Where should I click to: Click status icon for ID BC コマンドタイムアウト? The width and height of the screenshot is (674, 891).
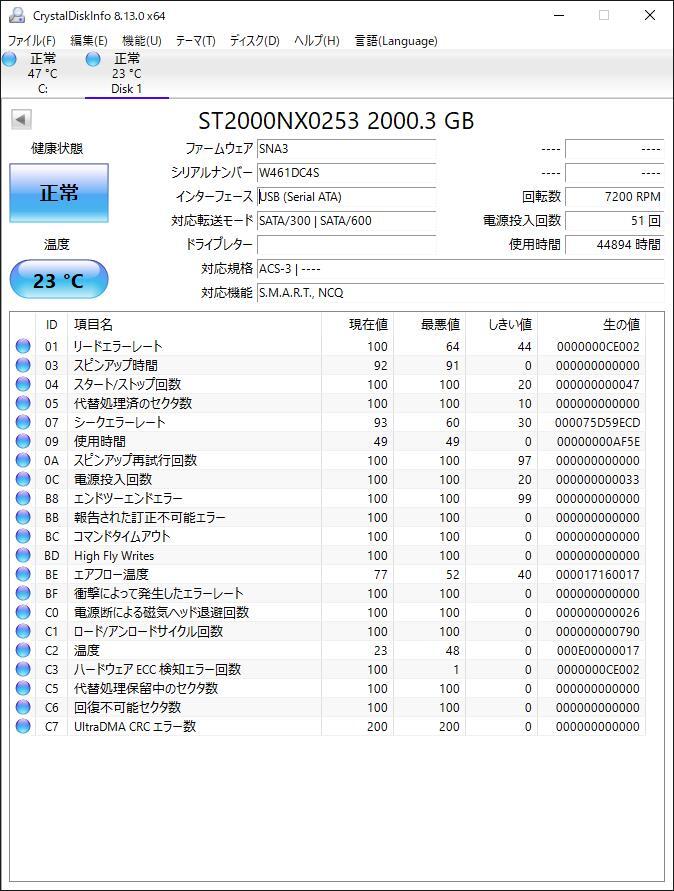23,536
